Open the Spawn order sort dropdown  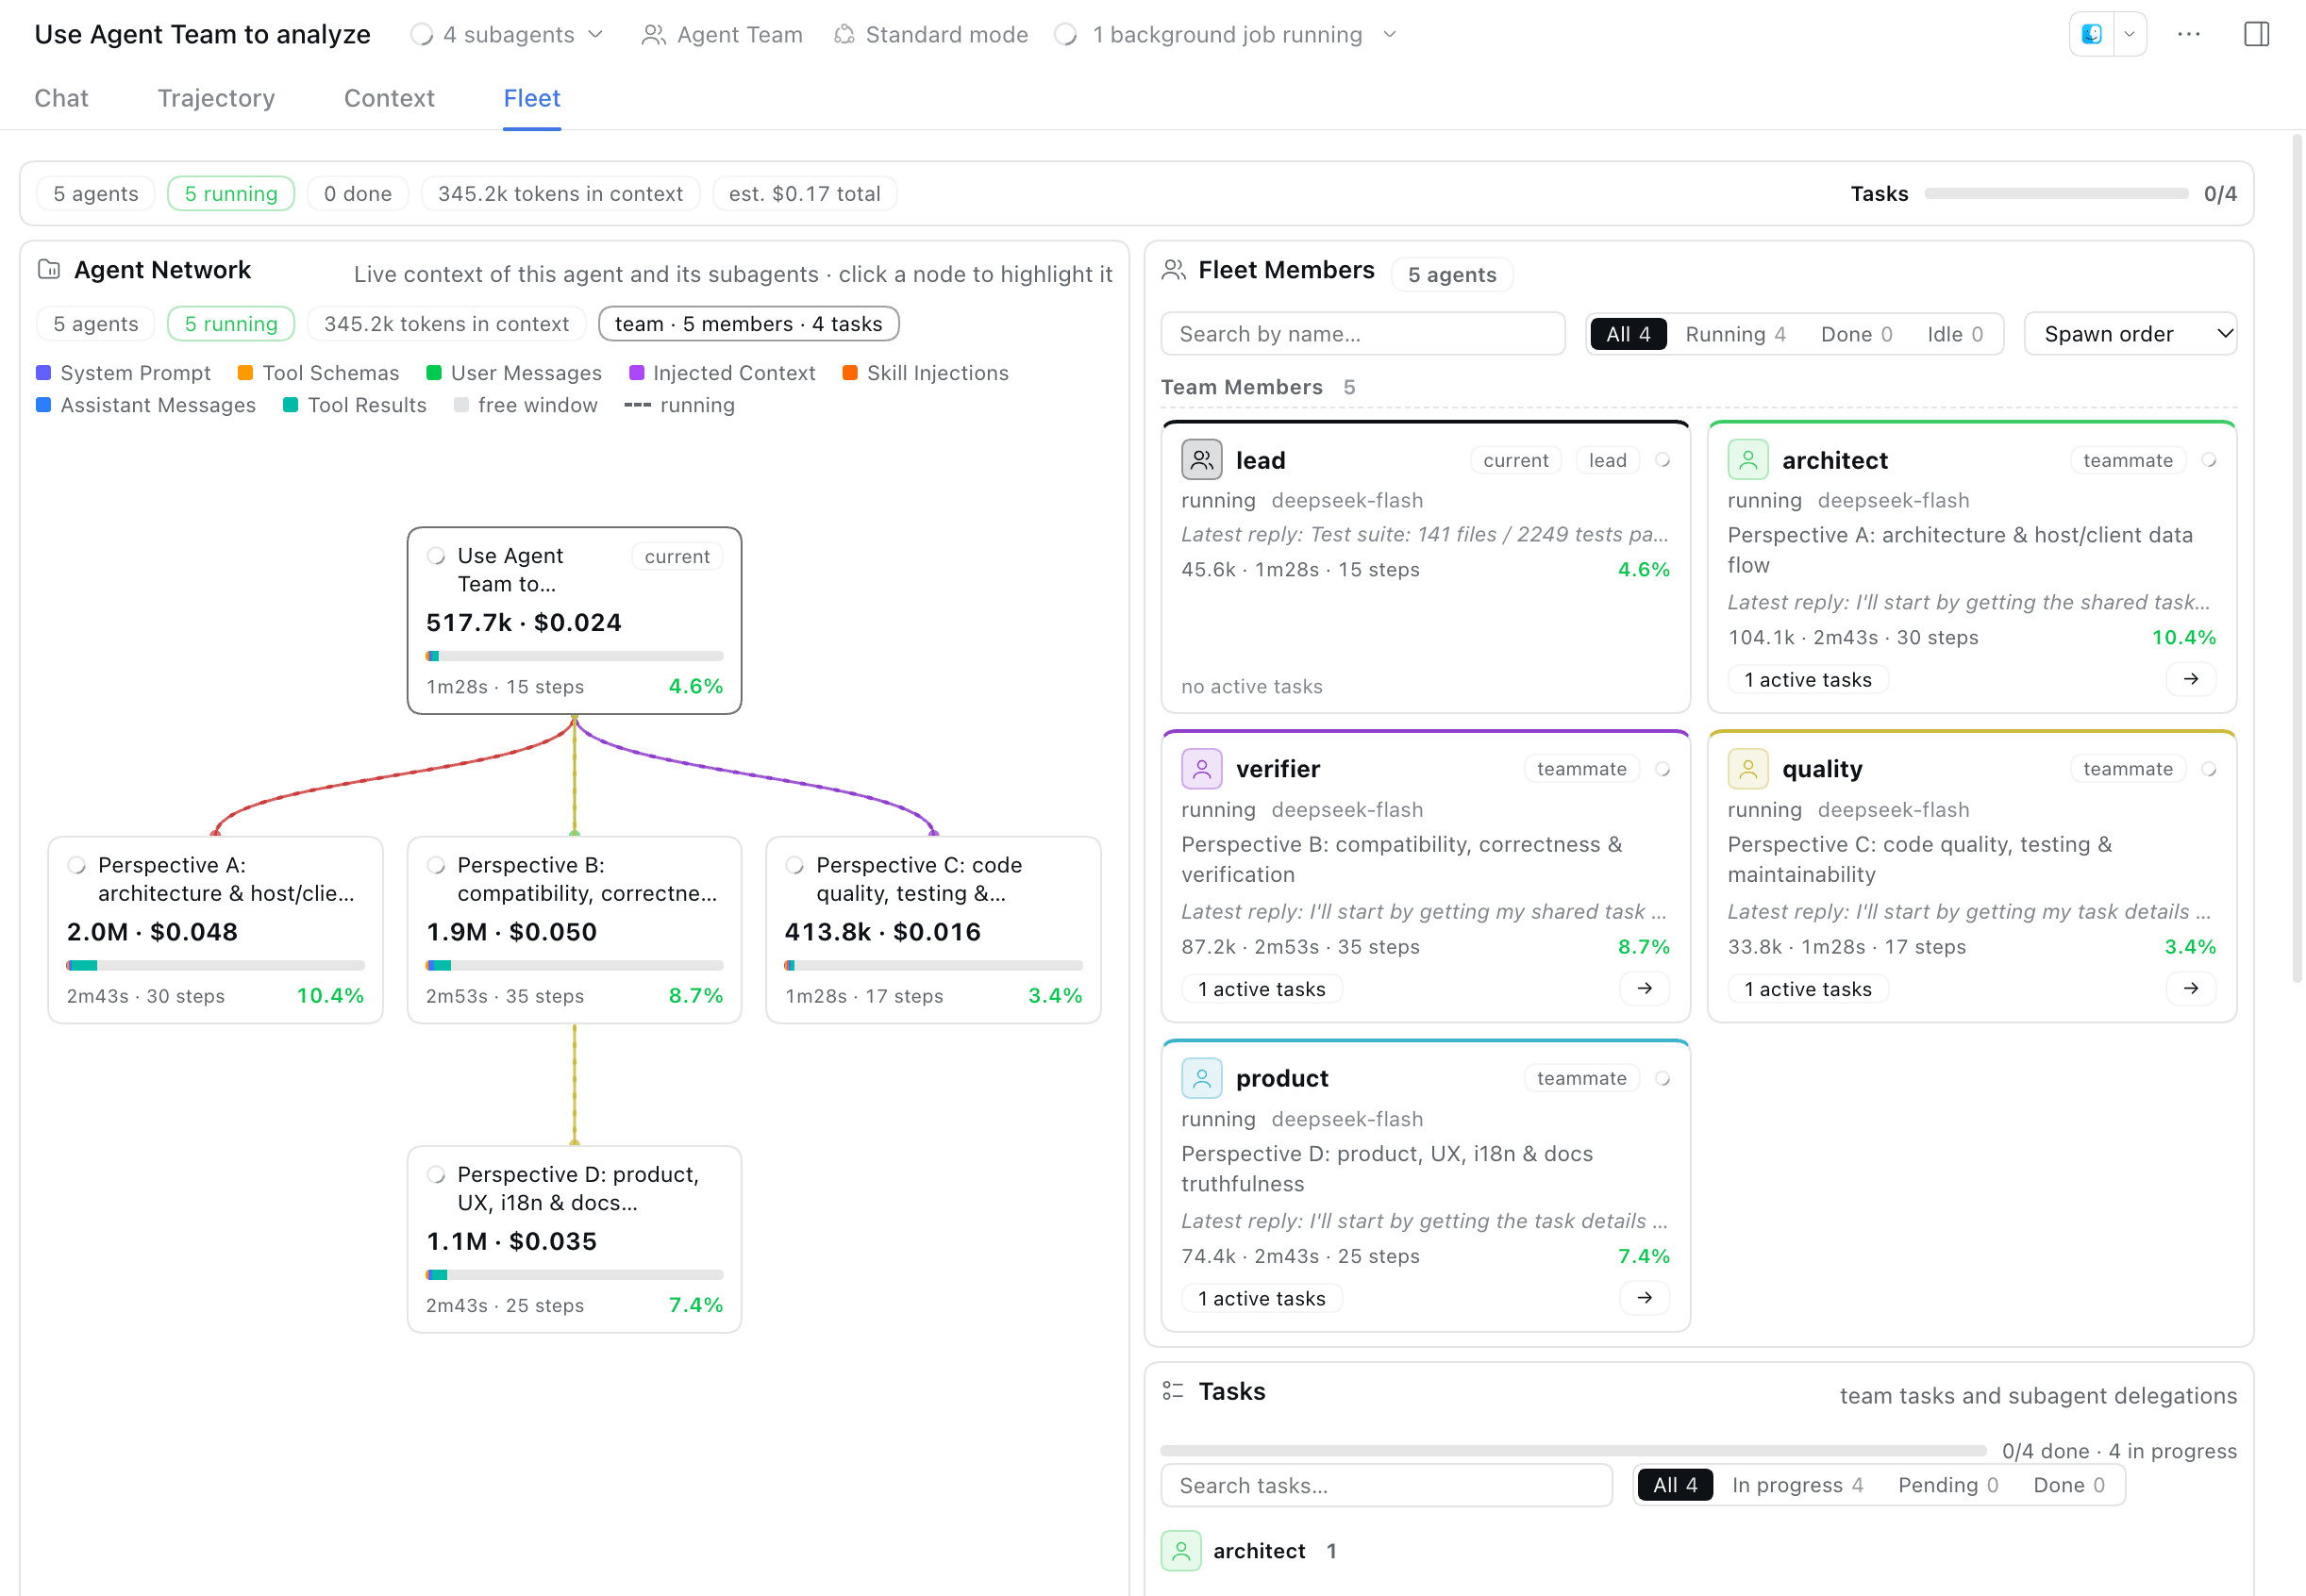[2130, 334]
